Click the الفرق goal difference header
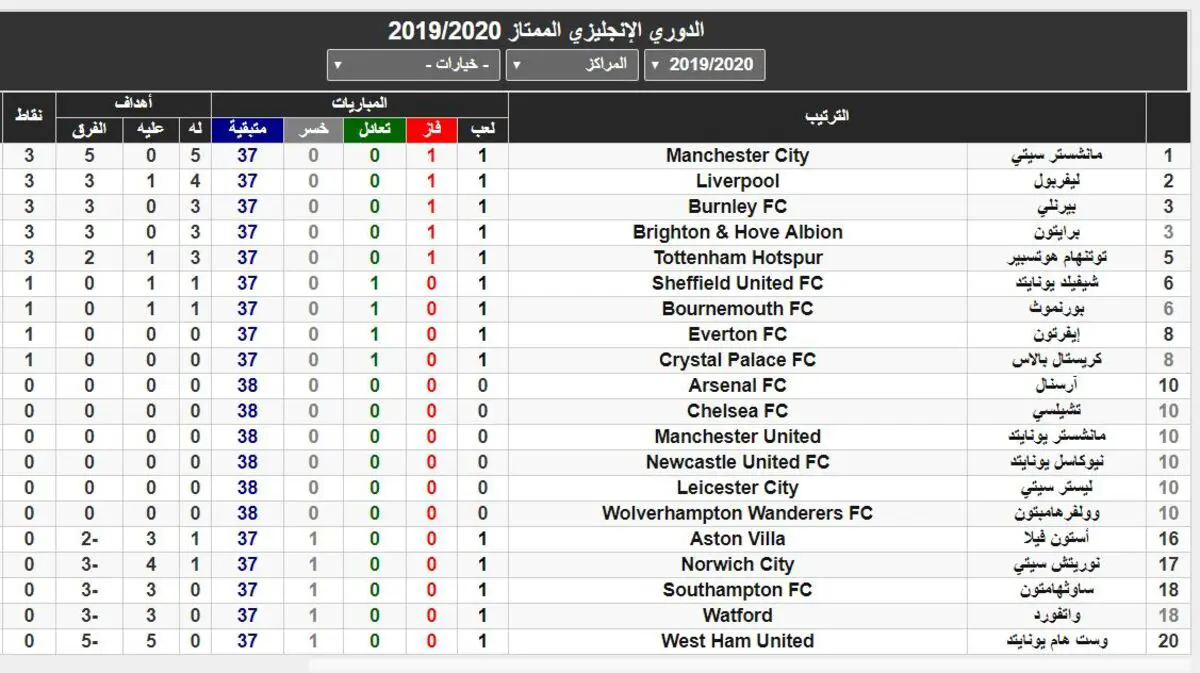Image resolution: width=1200 pixels, height=673 pixels. [x=89, y=130]
